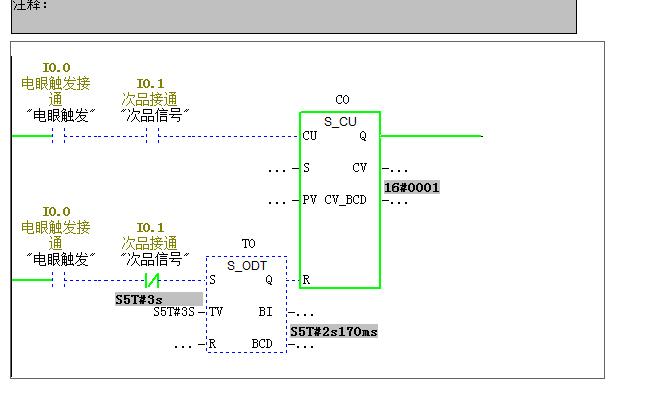Click the empty operand at counter CV output
Viewport: 649px width, 404px height.
400,168
